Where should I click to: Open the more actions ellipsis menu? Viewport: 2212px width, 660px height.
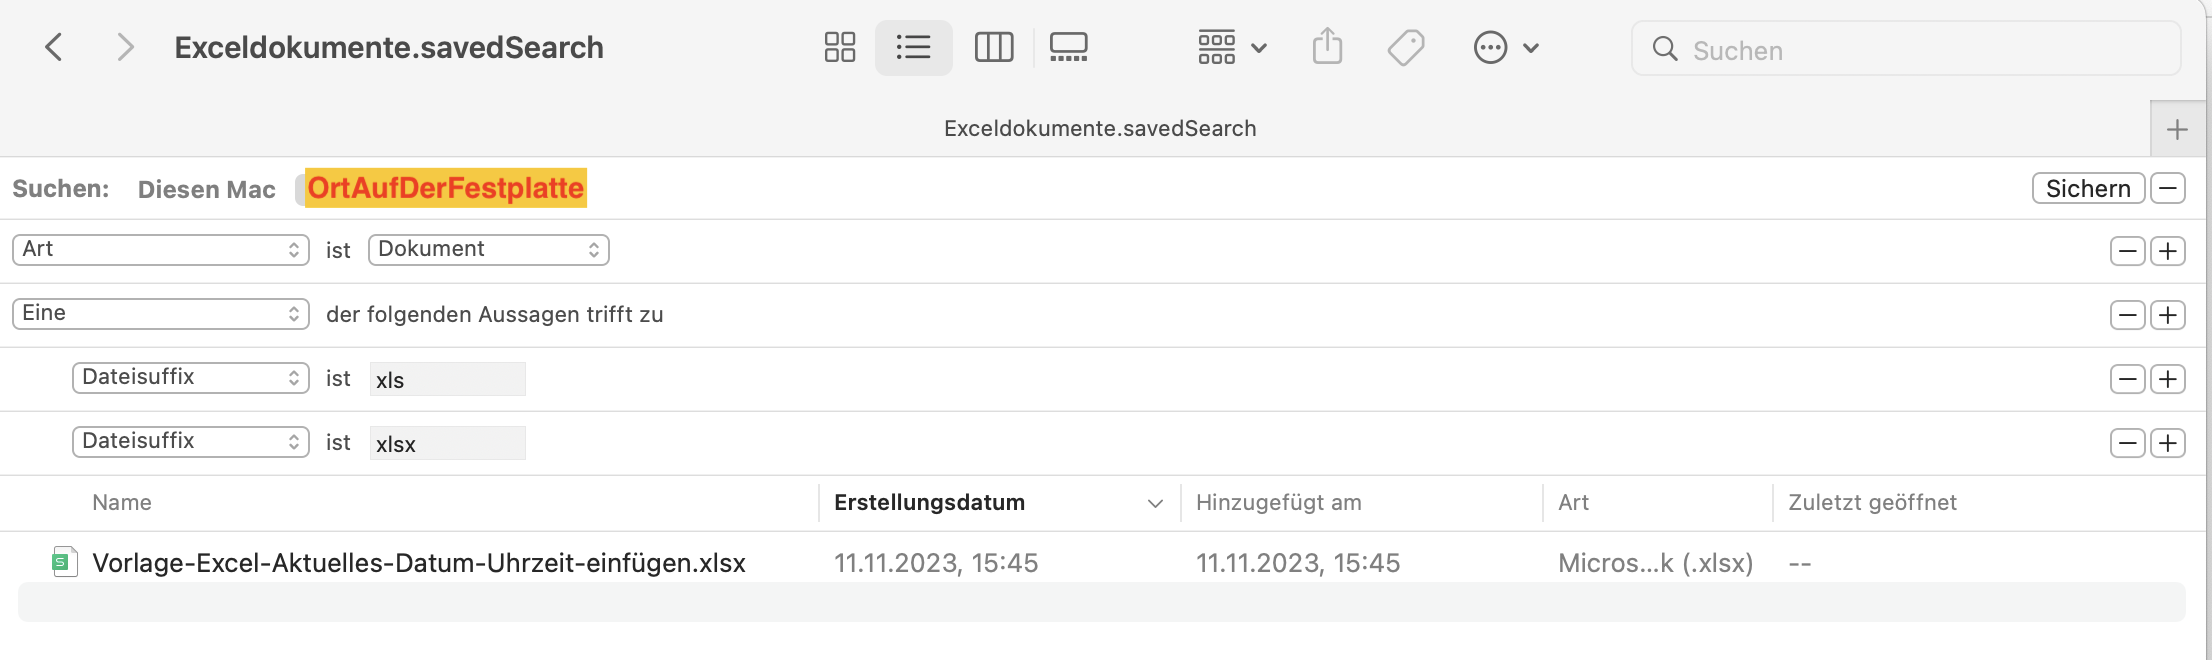click(x=1505, y=47)
